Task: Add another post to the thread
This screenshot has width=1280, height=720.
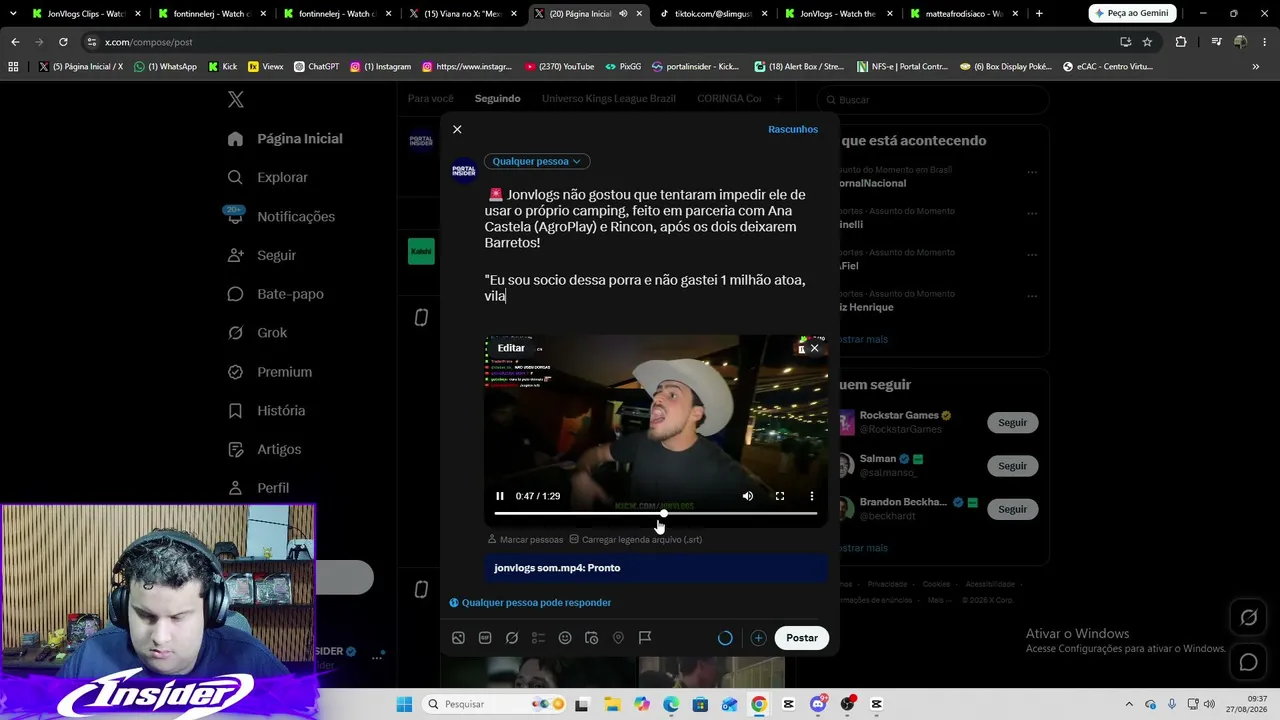Action: tap(758, 638)
